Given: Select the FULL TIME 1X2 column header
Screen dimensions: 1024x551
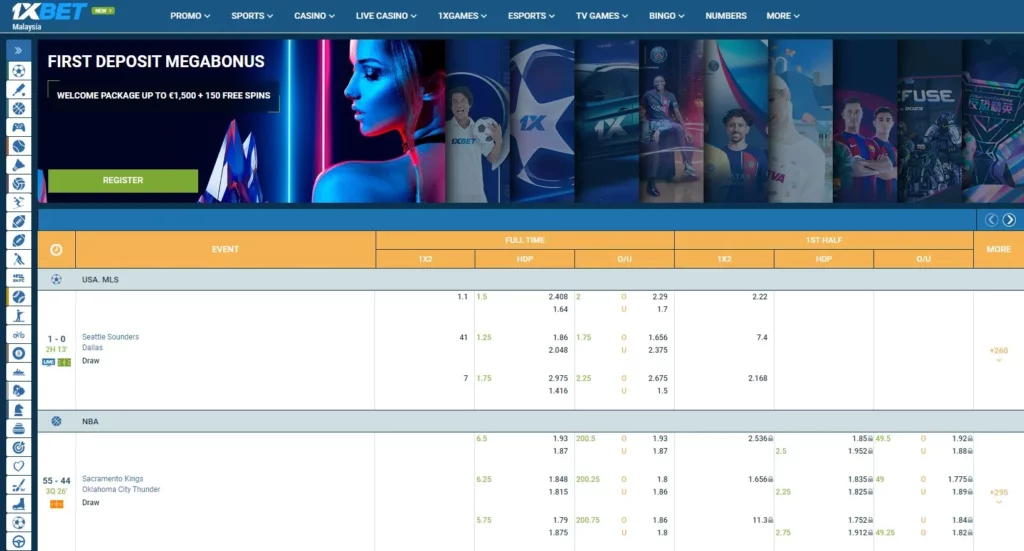Looking at the screenshot, I should coord(425,259).
